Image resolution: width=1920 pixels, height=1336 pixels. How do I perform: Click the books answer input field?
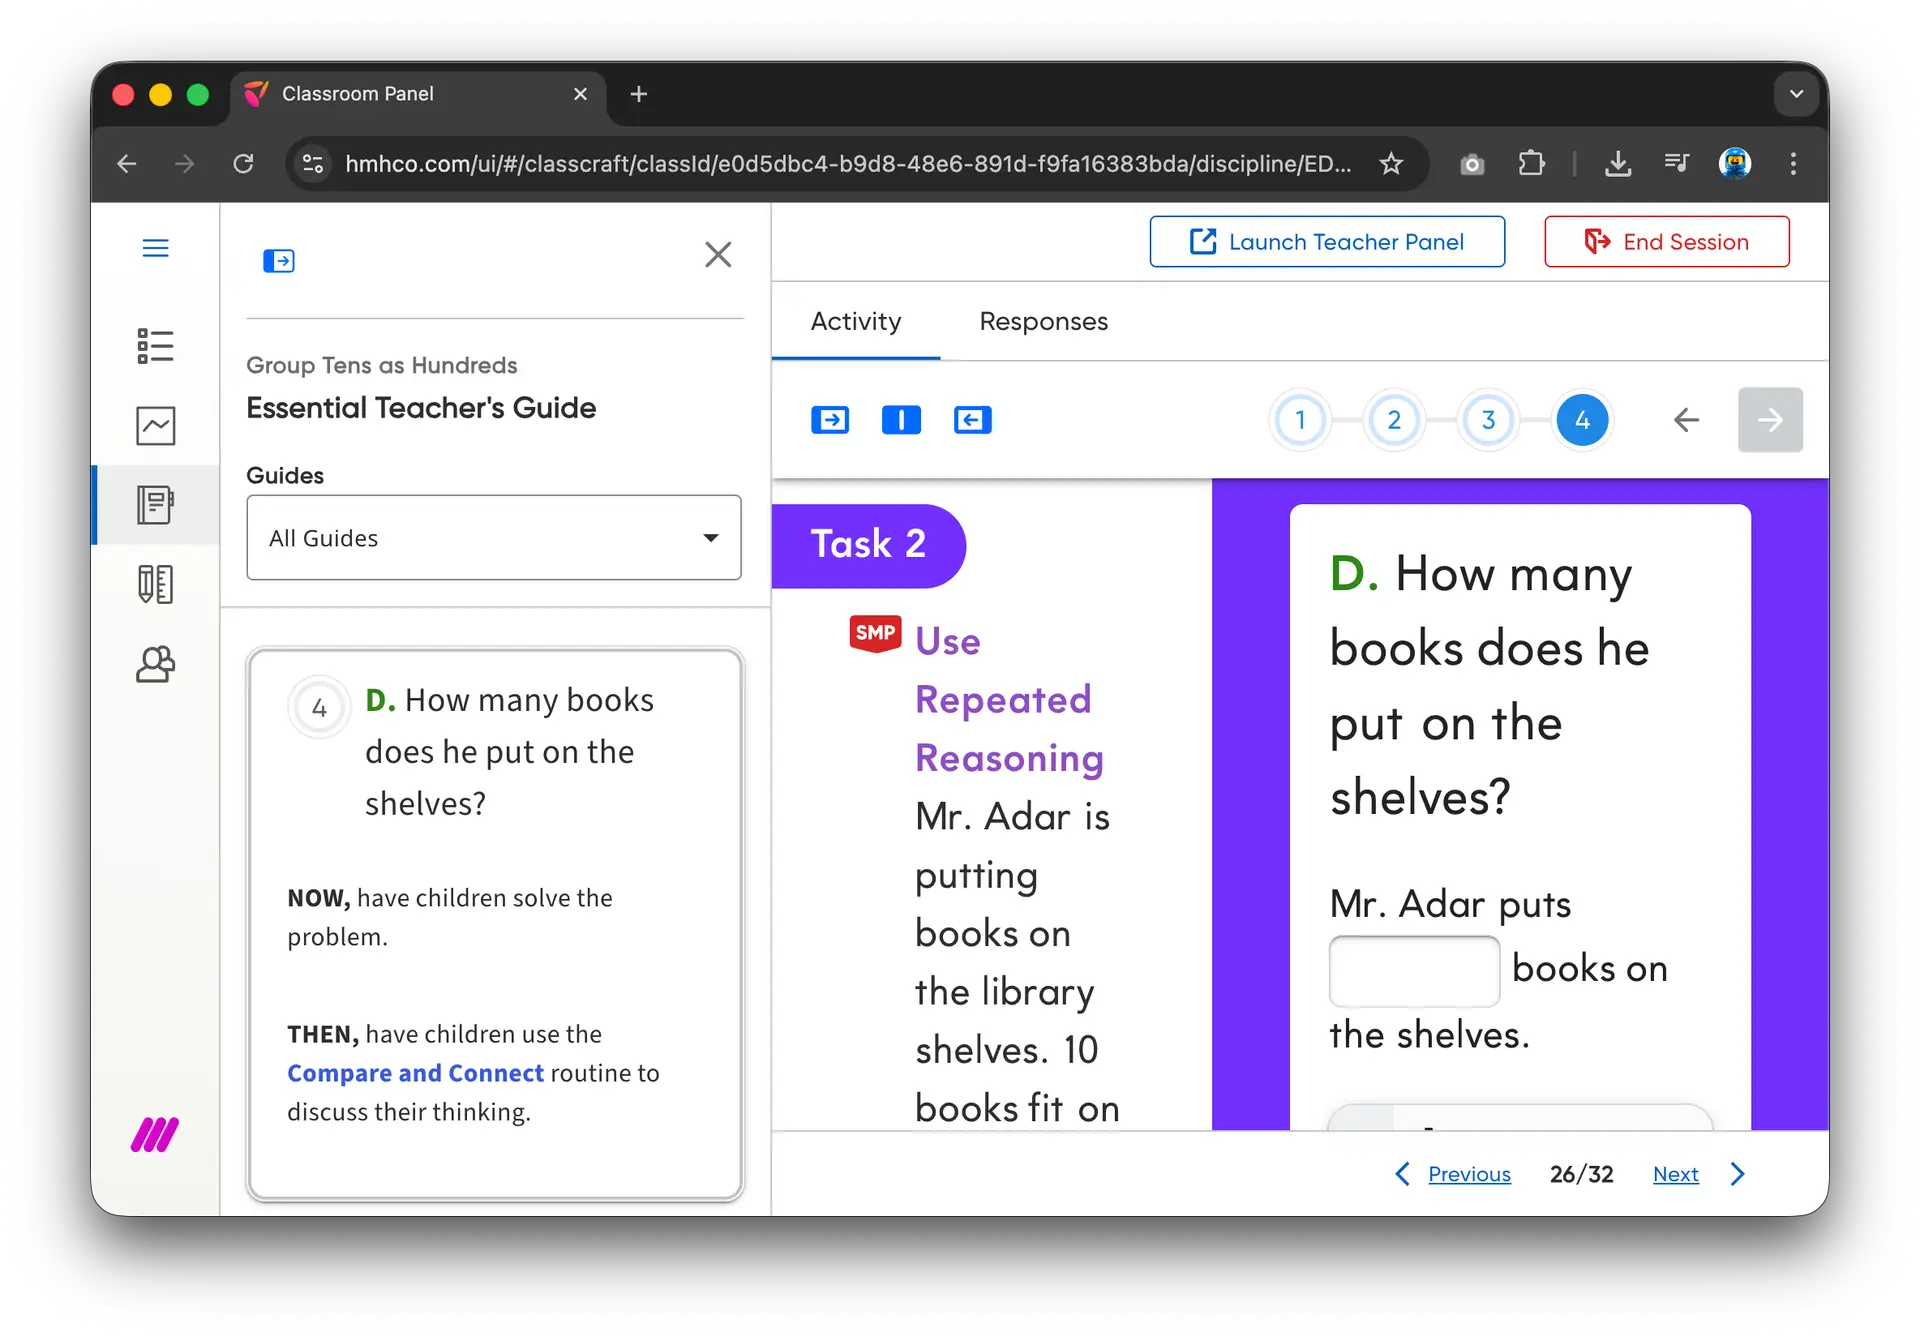1413,970
